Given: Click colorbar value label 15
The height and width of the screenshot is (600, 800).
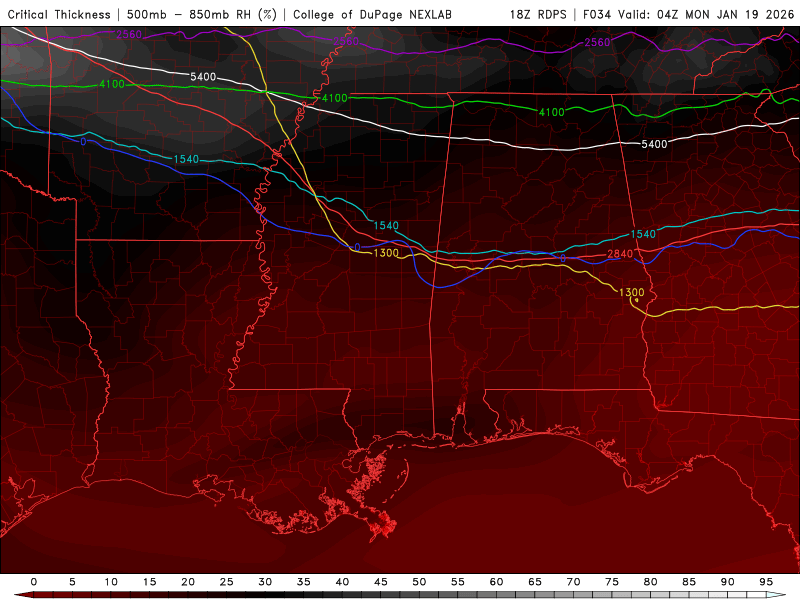Looking at the screenshot, I should [x=149, y=582].
